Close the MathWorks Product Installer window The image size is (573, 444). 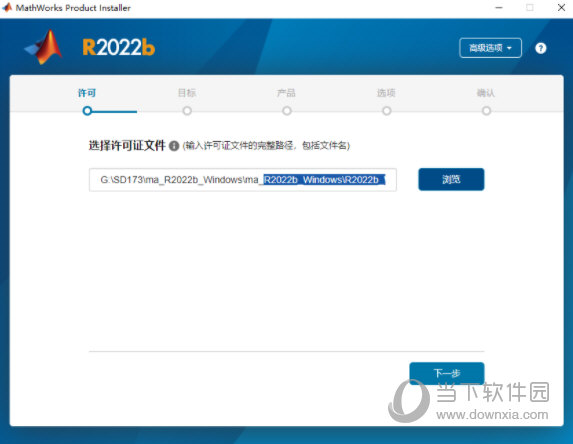pos(562,8)
